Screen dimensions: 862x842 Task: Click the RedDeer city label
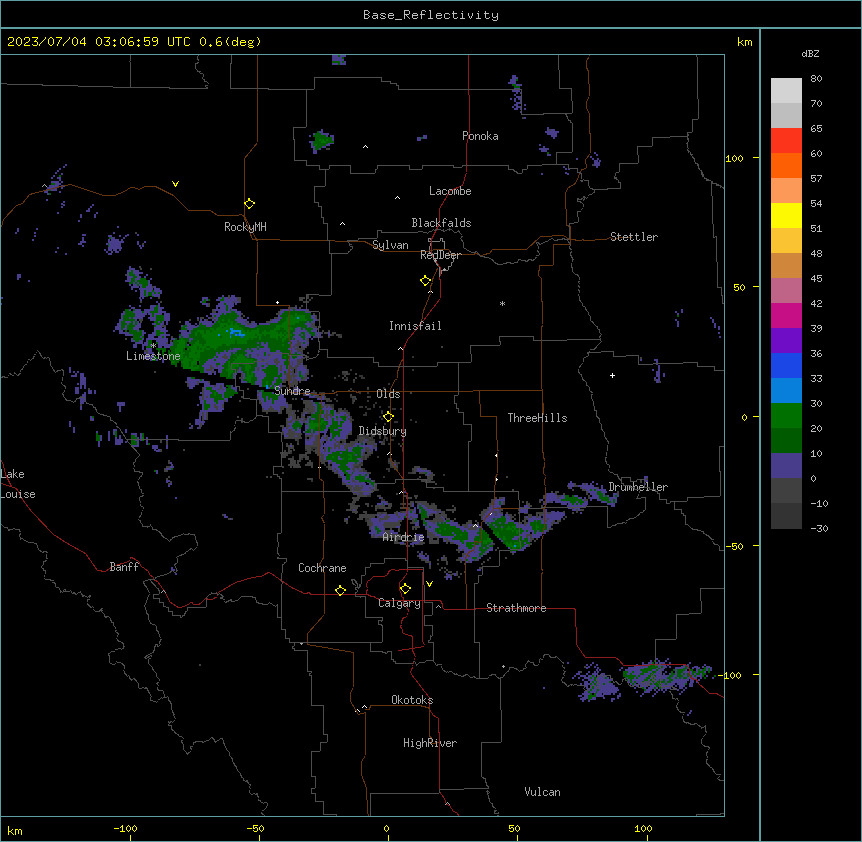point(440,256)
